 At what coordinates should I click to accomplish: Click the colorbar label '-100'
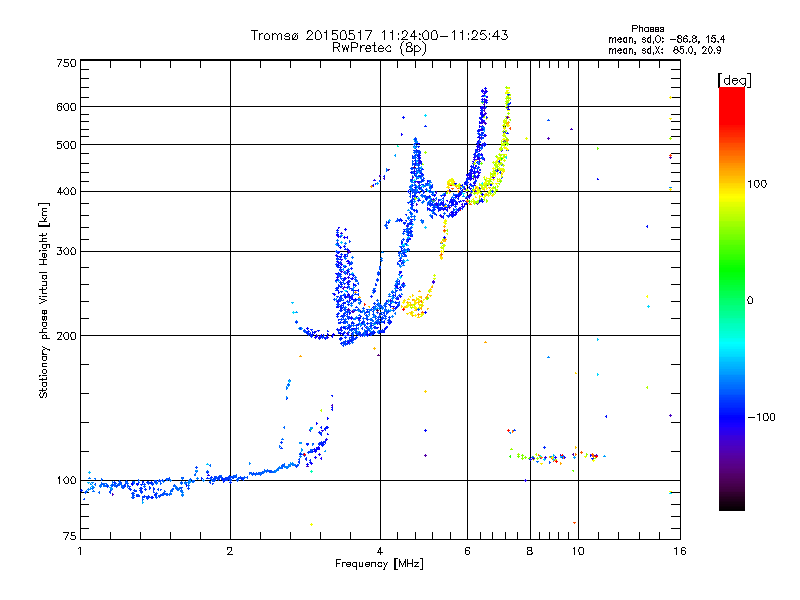pos(761,417)
